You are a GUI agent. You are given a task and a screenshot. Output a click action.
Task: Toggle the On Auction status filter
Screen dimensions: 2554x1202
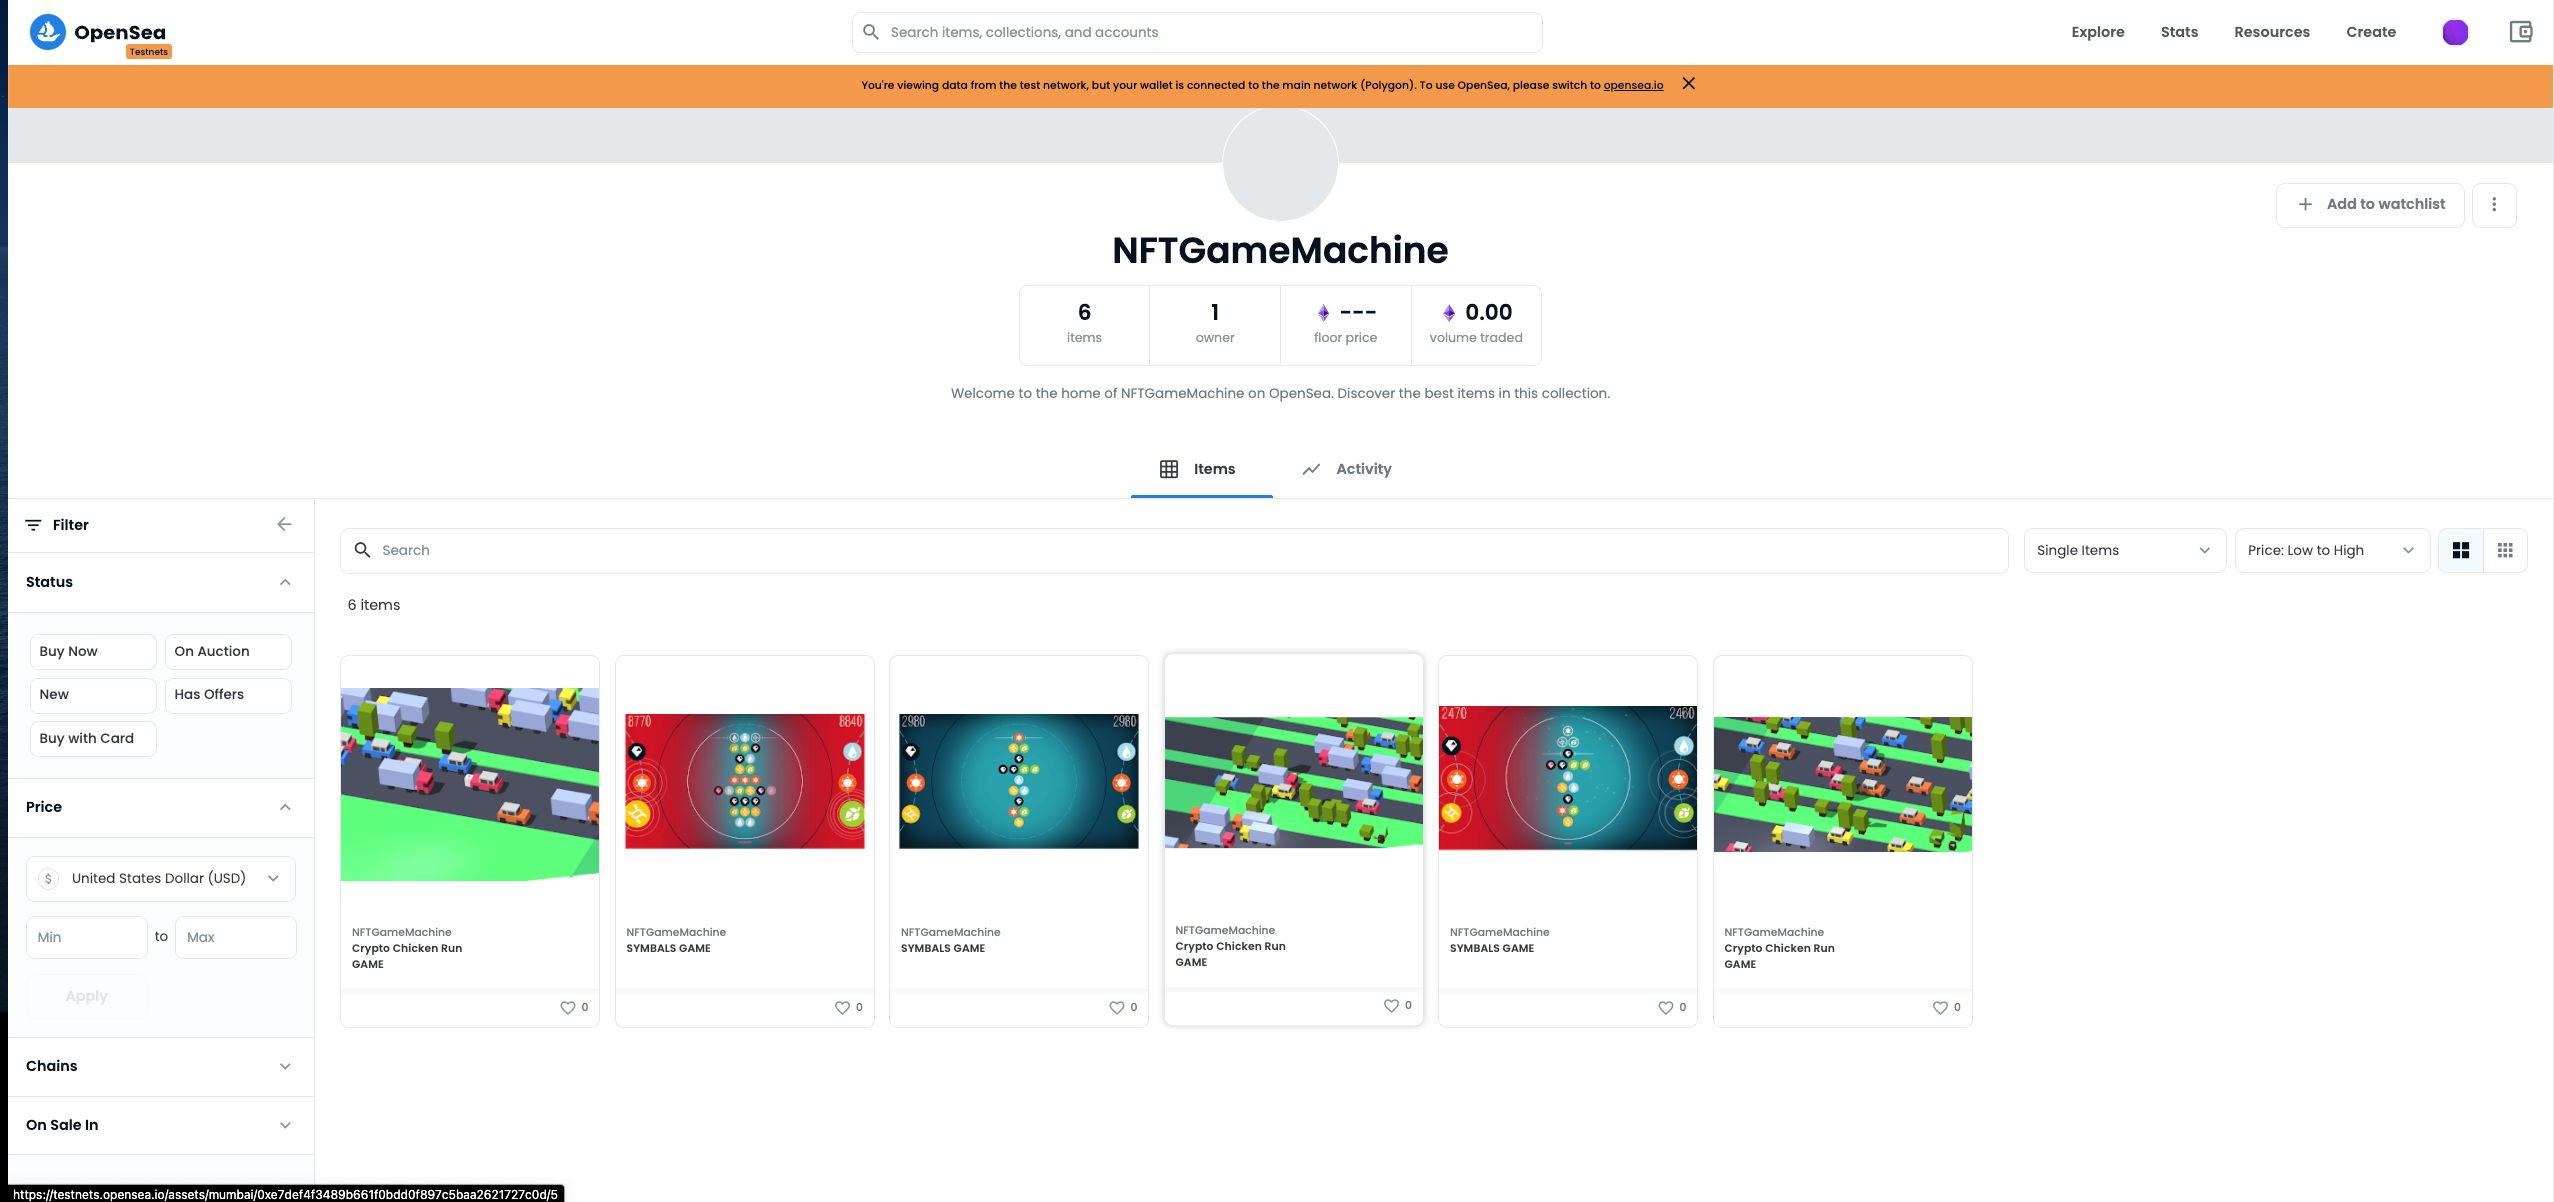228,651
